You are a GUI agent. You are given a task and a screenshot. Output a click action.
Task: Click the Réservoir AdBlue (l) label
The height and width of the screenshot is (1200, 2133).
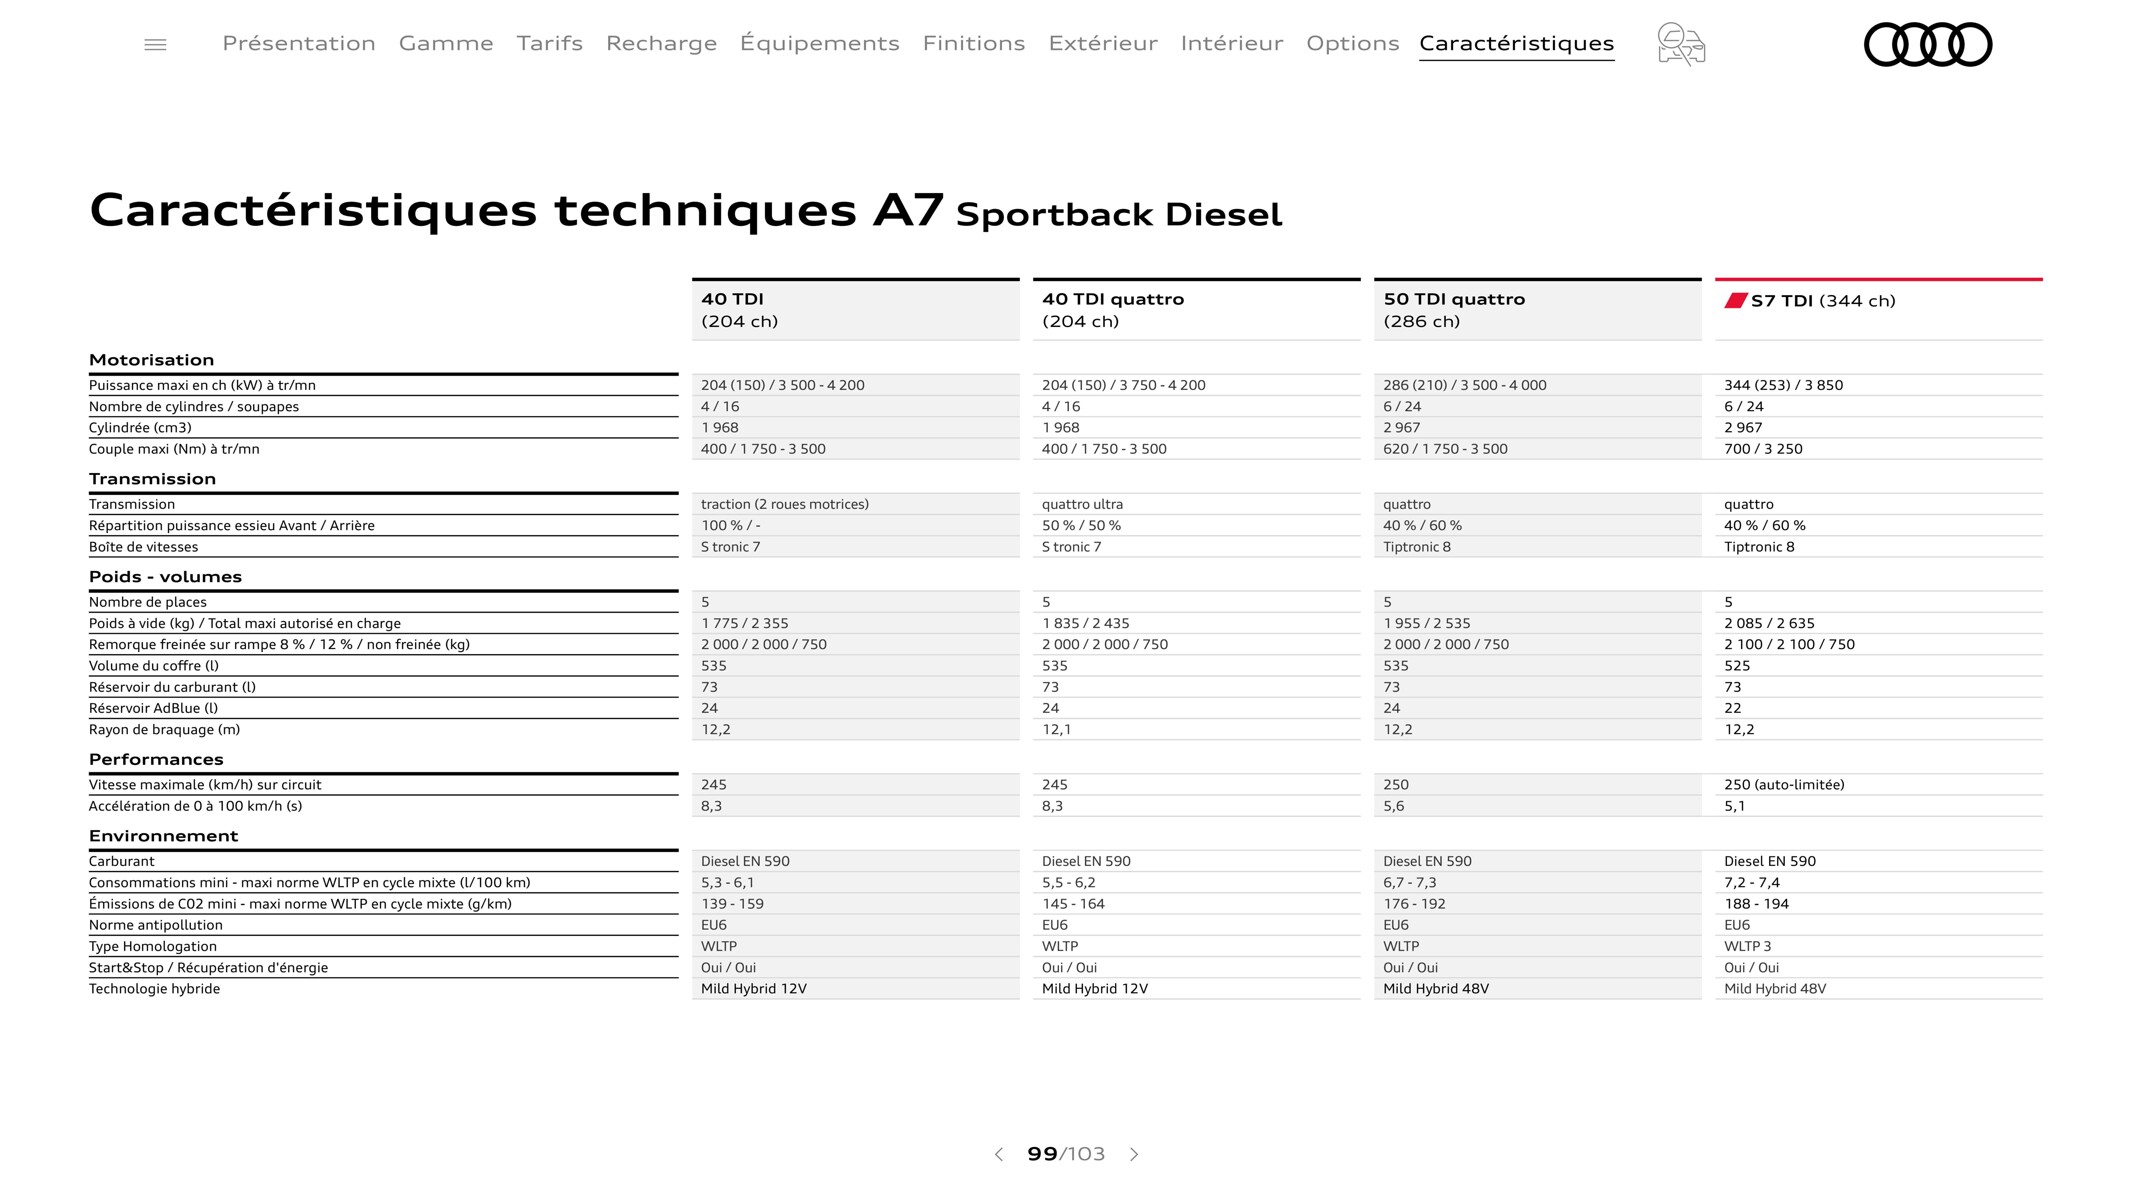(x=153, y=708)
